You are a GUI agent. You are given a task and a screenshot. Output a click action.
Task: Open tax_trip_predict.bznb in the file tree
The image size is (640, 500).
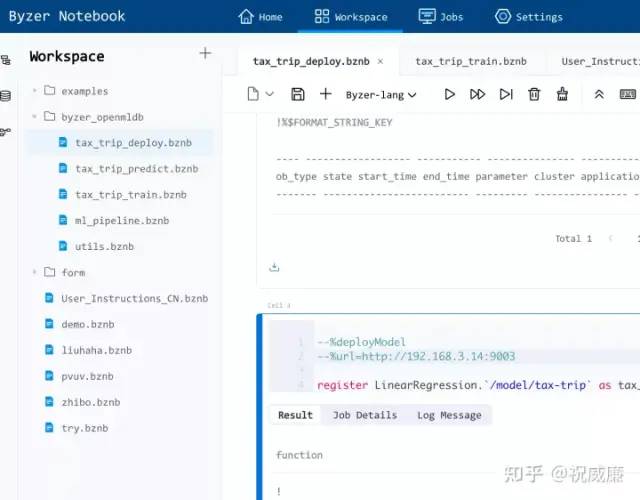(x=136, y=169)
